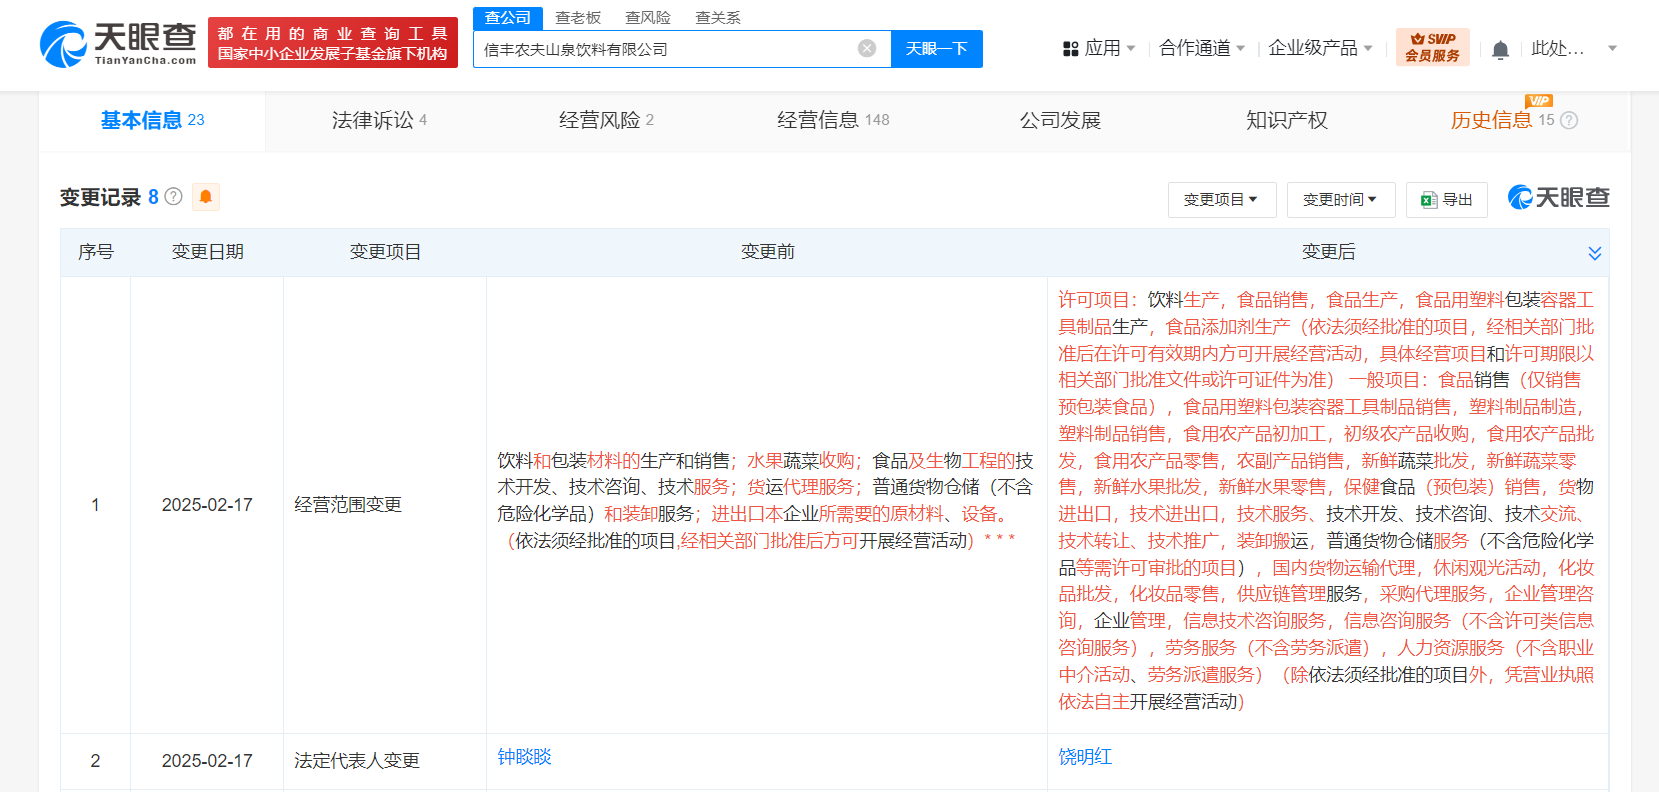Image resolution: width=1659 pixels, height=792 pixels.
Task: Clear the search box text
Action: (867, 48)
